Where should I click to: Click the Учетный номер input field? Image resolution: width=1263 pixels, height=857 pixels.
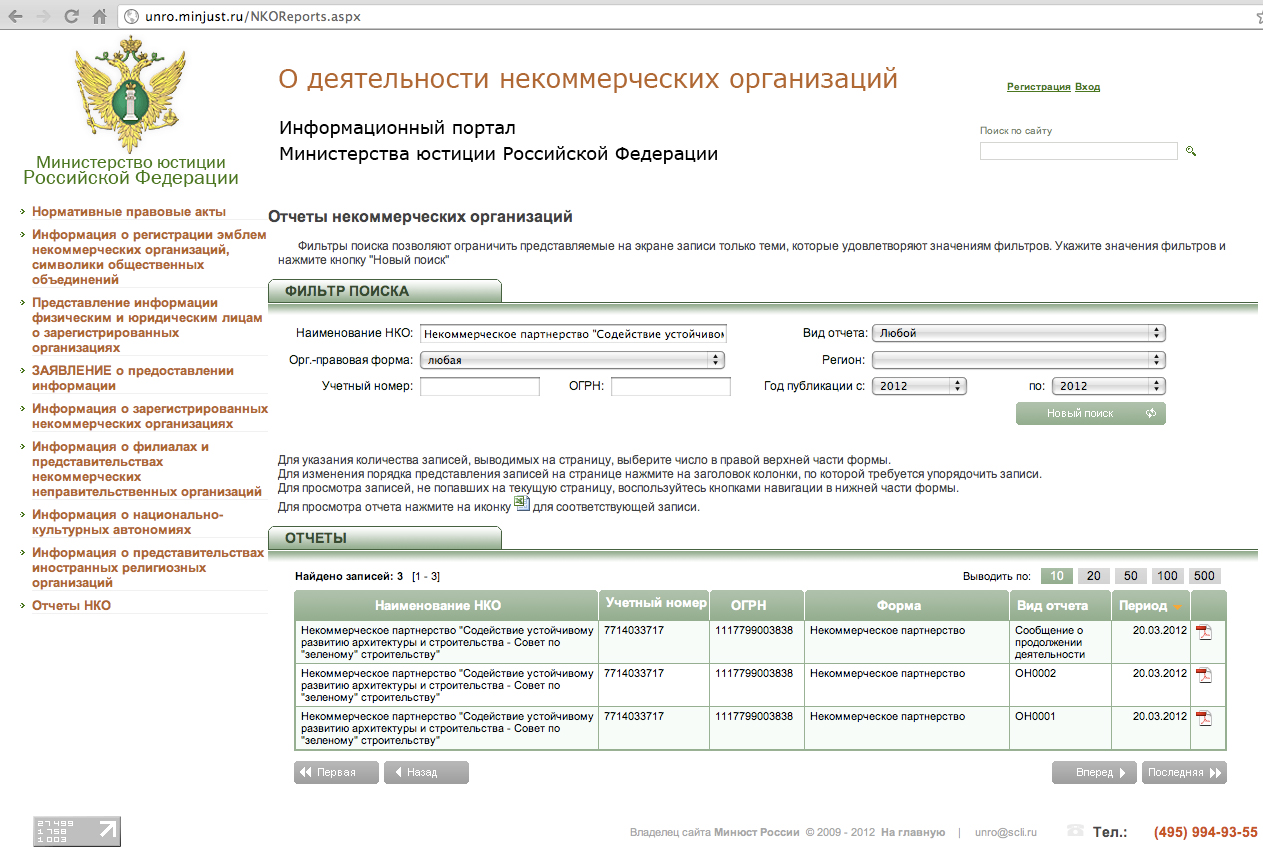pos(480,386)
